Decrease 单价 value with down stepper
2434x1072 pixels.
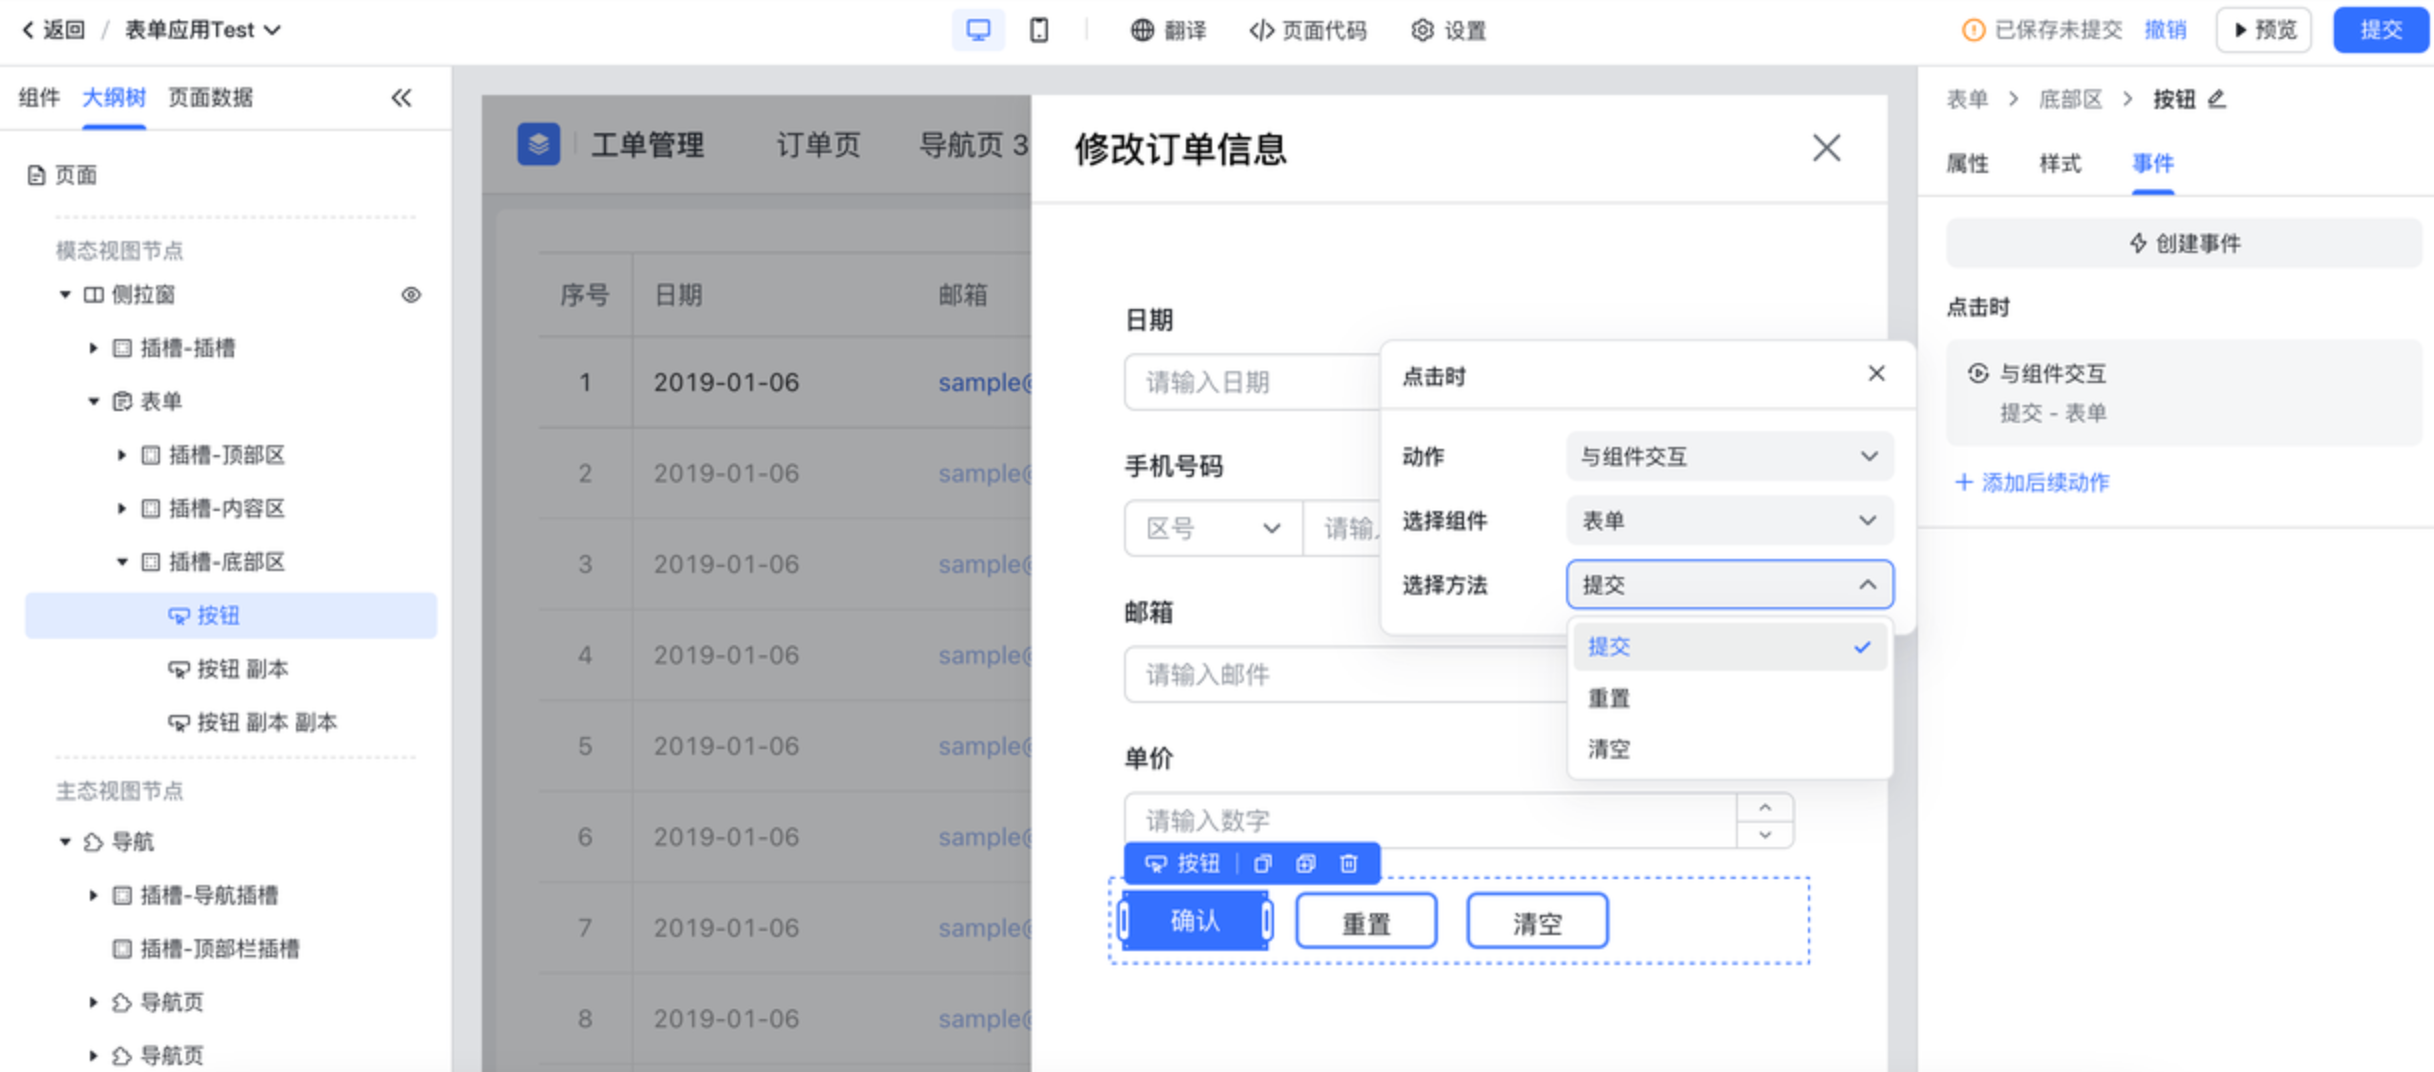[x=1765, y=835]
